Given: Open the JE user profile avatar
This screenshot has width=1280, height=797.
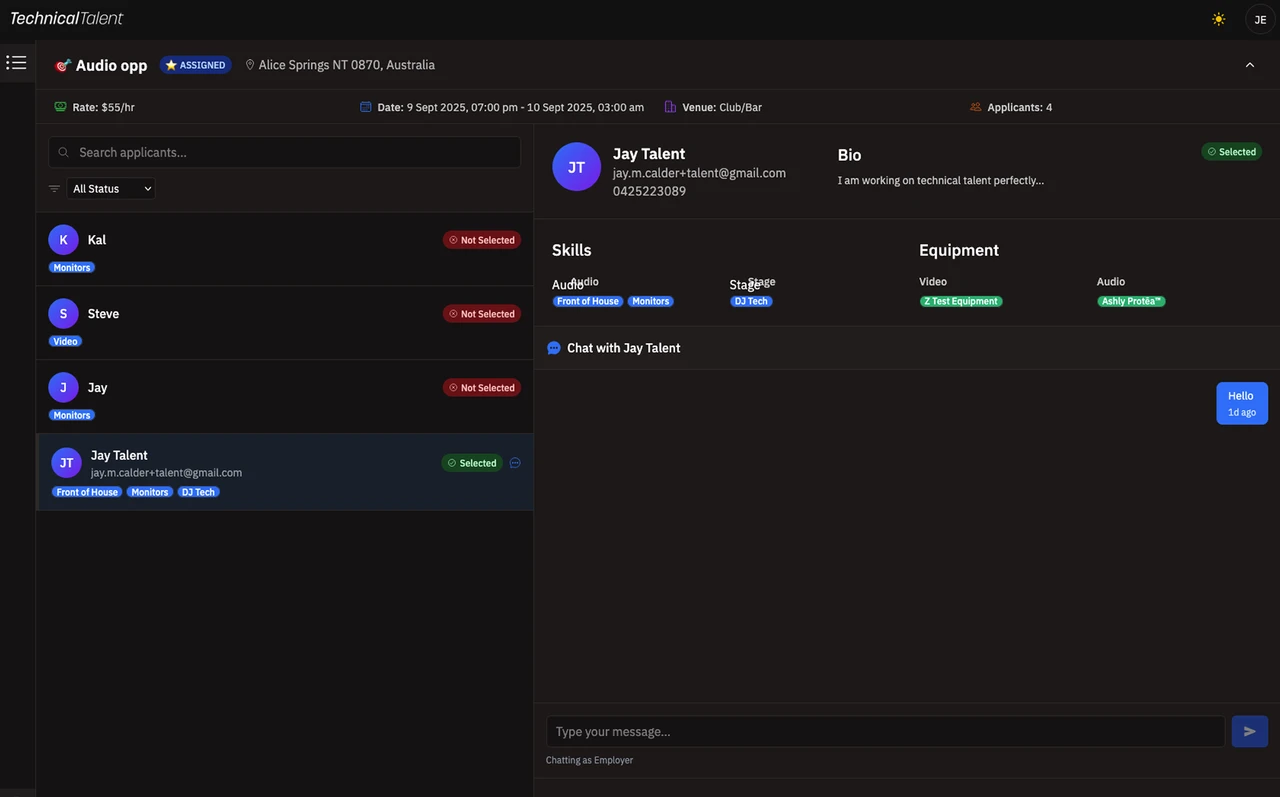Looking at the screenshot, I should tap(1259, 19).
